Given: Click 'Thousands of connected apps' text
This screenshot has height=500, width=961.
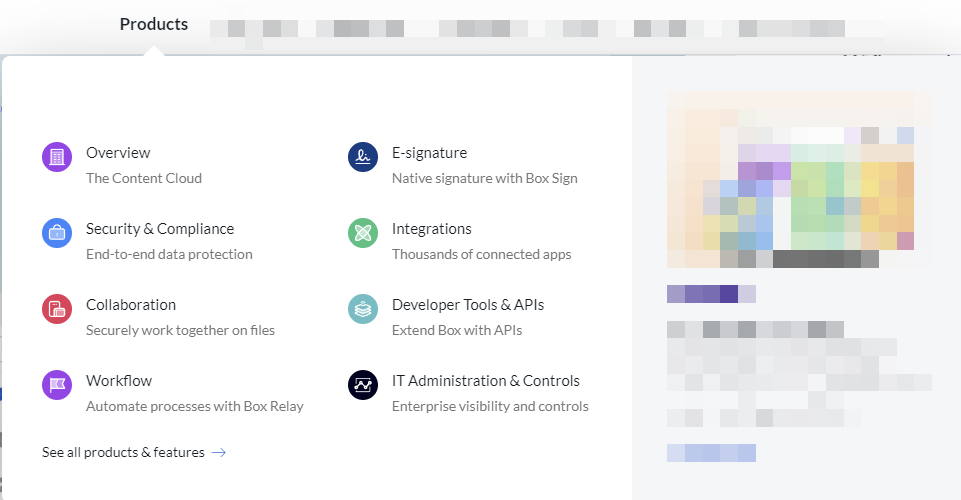Looking at the screenshot, I should coord(482,254).
